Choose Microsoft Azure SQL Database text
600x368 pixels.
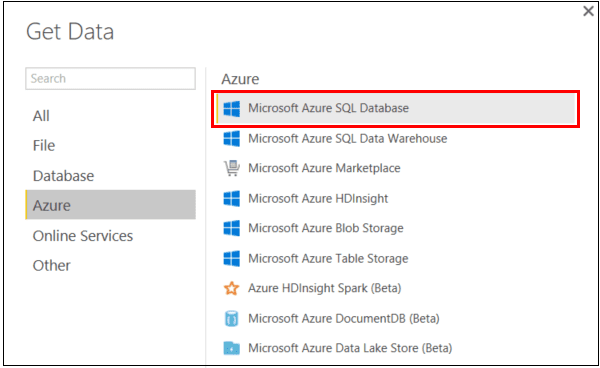pyautogui.click(x=328, y=108)
